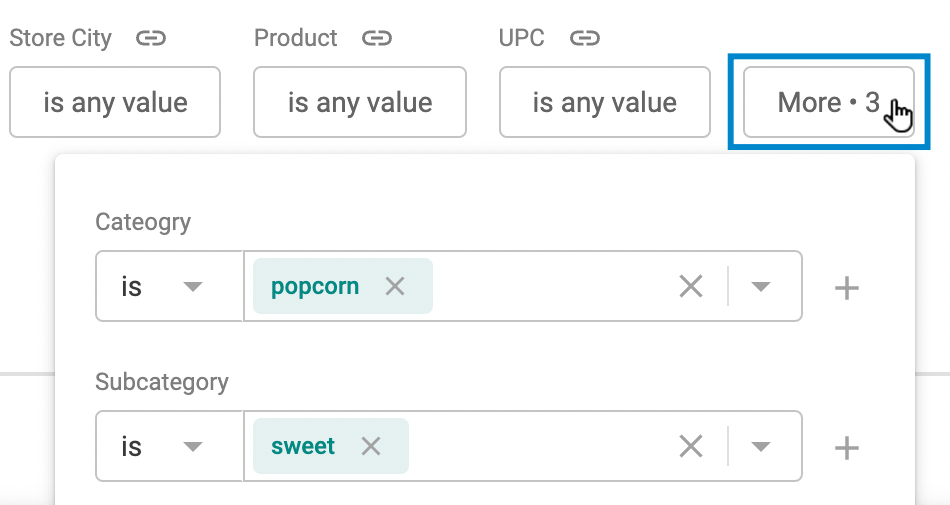This screenshot has height=505, width=950.
Task: Select the popcorn value chip text
Action: [x=315, y=286]
